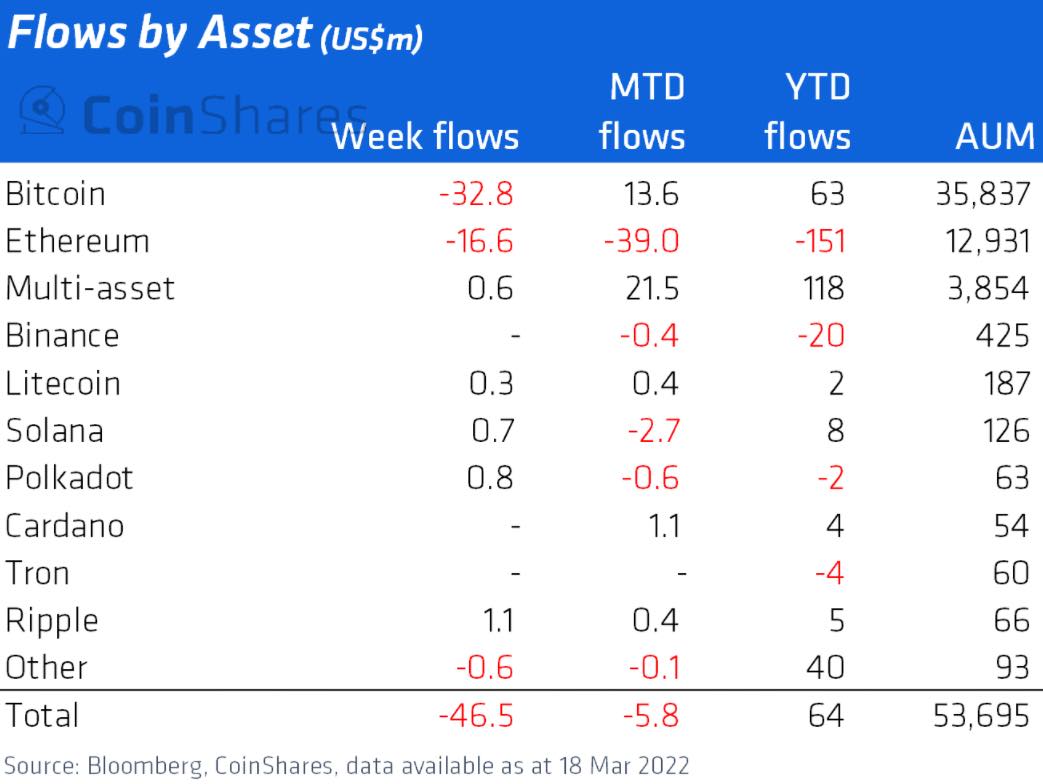Image resolution: width=1043 pixels, height=784 pixels.
Task: Click Polkadot MTD flows value -0.6
Action: click(650, 478)
